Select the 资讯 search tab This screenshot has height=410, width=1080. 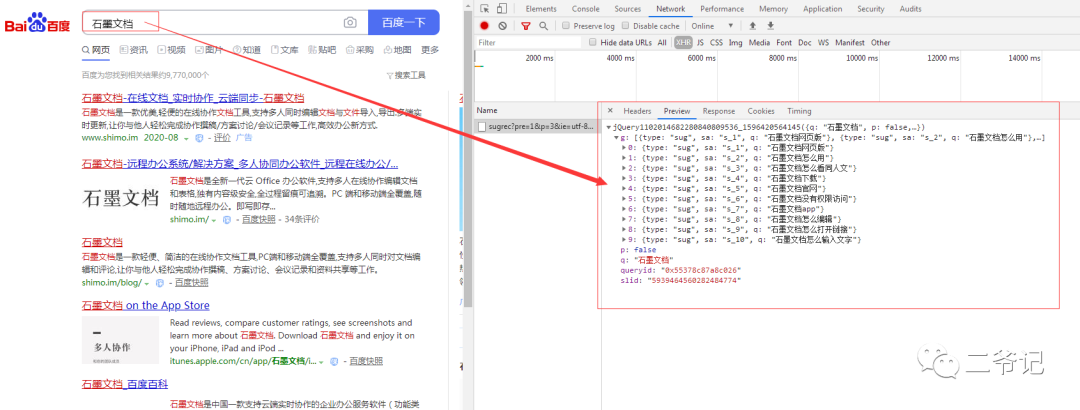(134, 50)
